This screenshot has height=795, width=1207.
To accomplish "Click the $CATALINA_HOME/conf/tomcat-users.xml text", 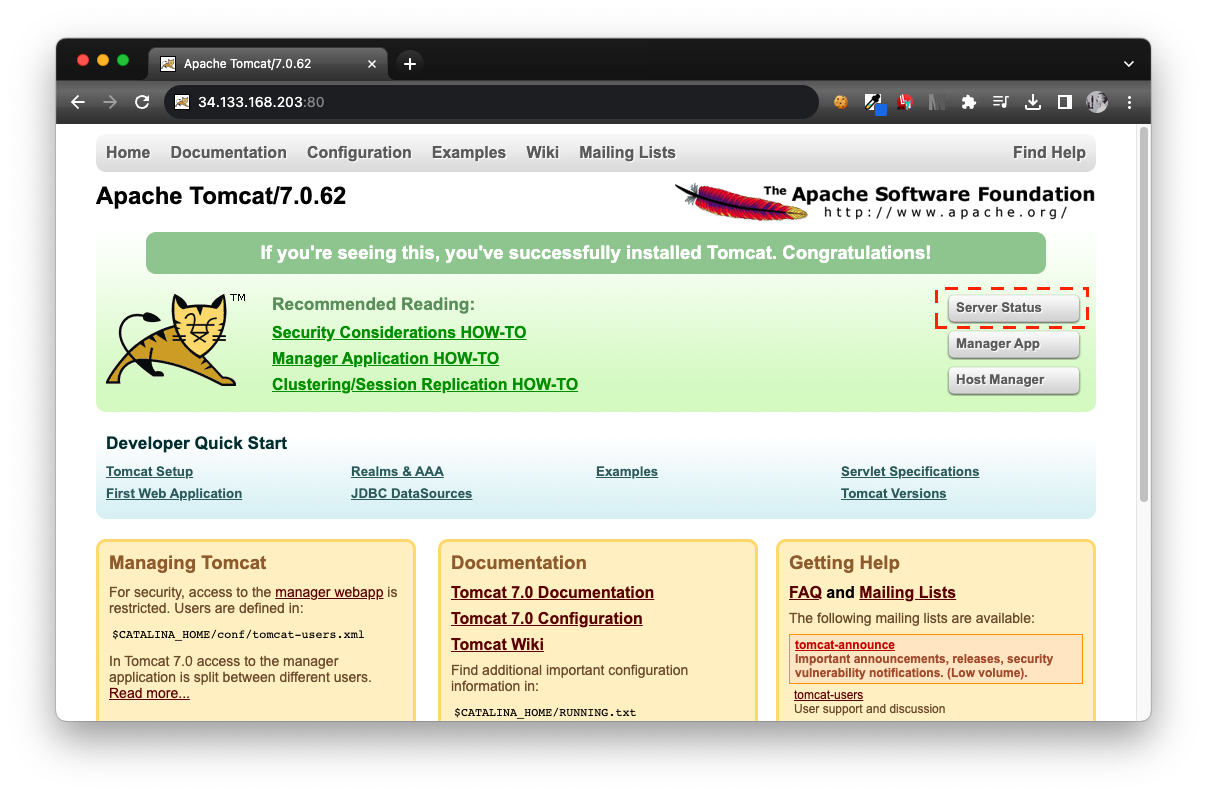I will [x=238, y=635].
